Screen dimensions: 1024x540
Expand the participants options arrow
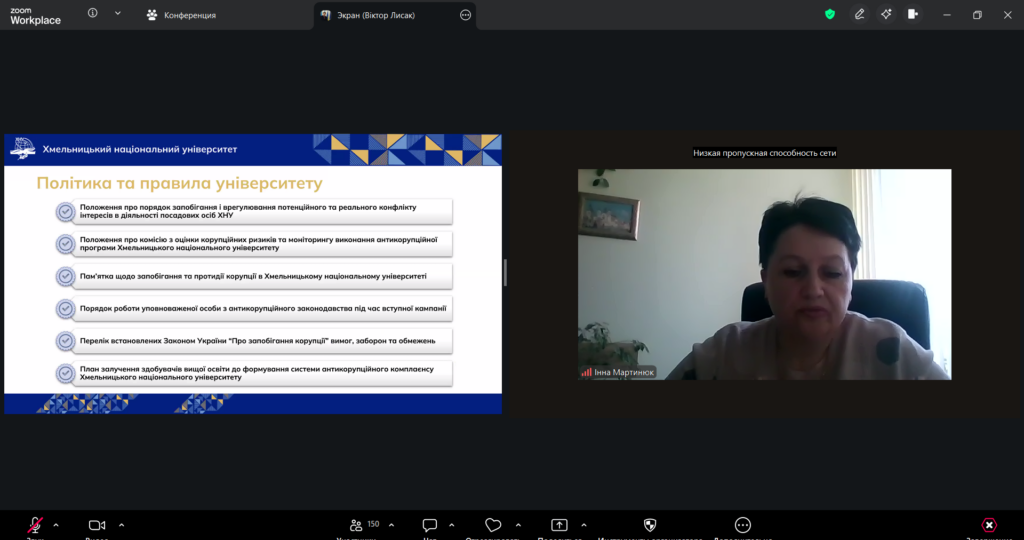click(390, 524)
